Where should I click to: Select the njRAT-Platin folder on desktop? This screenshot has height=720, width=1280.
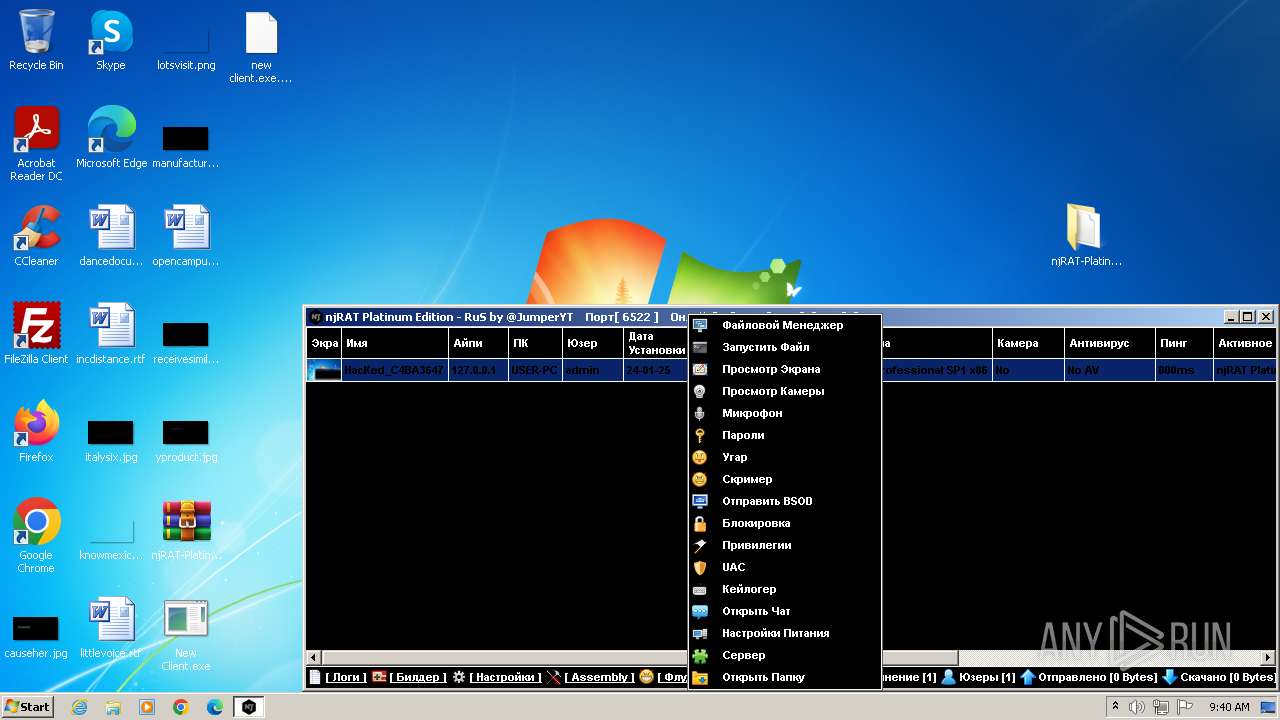[1086, 237]
